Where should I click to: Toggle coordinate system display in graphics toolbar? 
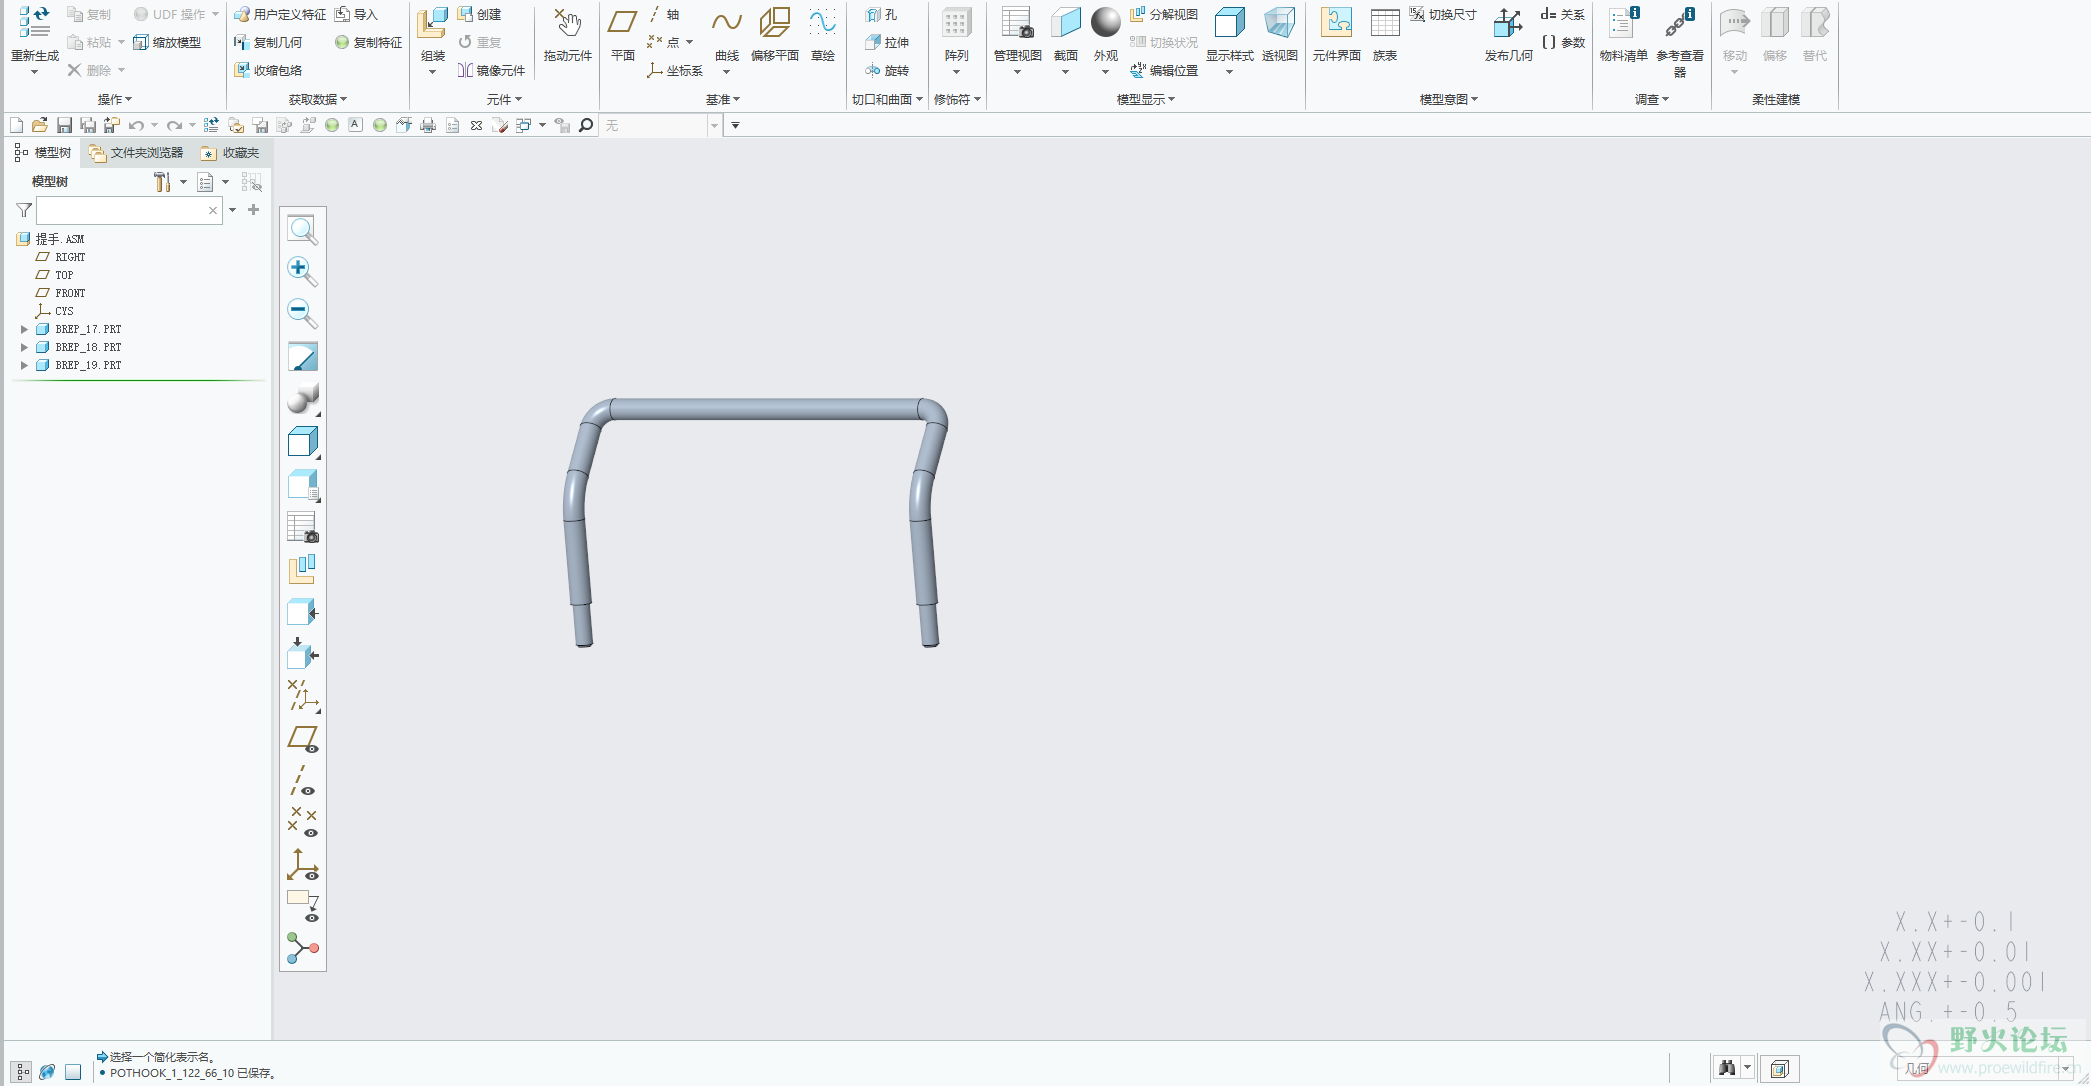(302, 865)
